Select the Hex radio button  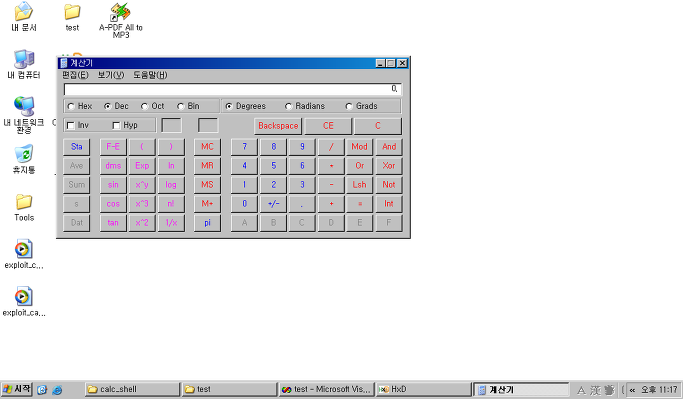coord(80,106)
